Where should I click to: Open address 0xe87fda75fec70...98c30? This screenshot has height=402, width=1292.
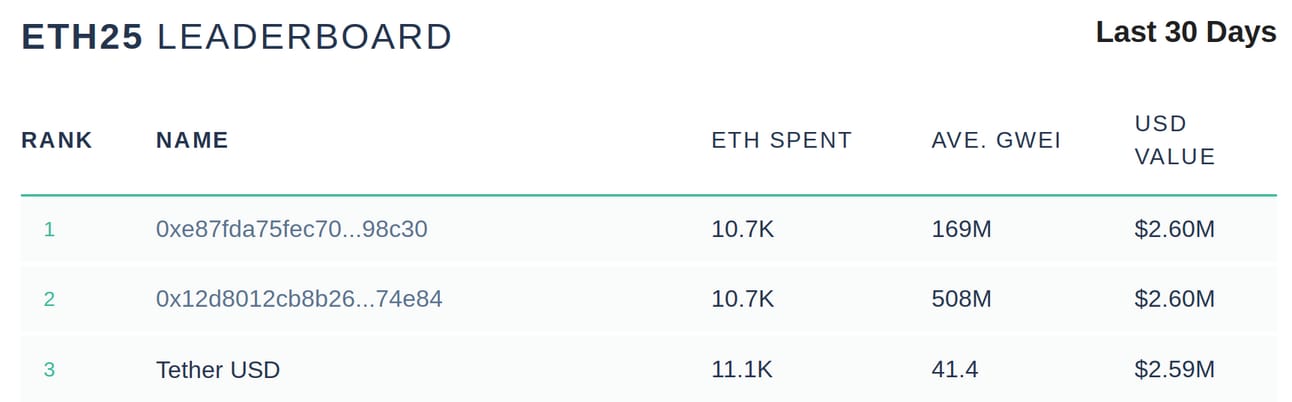(x=292, y=229)
